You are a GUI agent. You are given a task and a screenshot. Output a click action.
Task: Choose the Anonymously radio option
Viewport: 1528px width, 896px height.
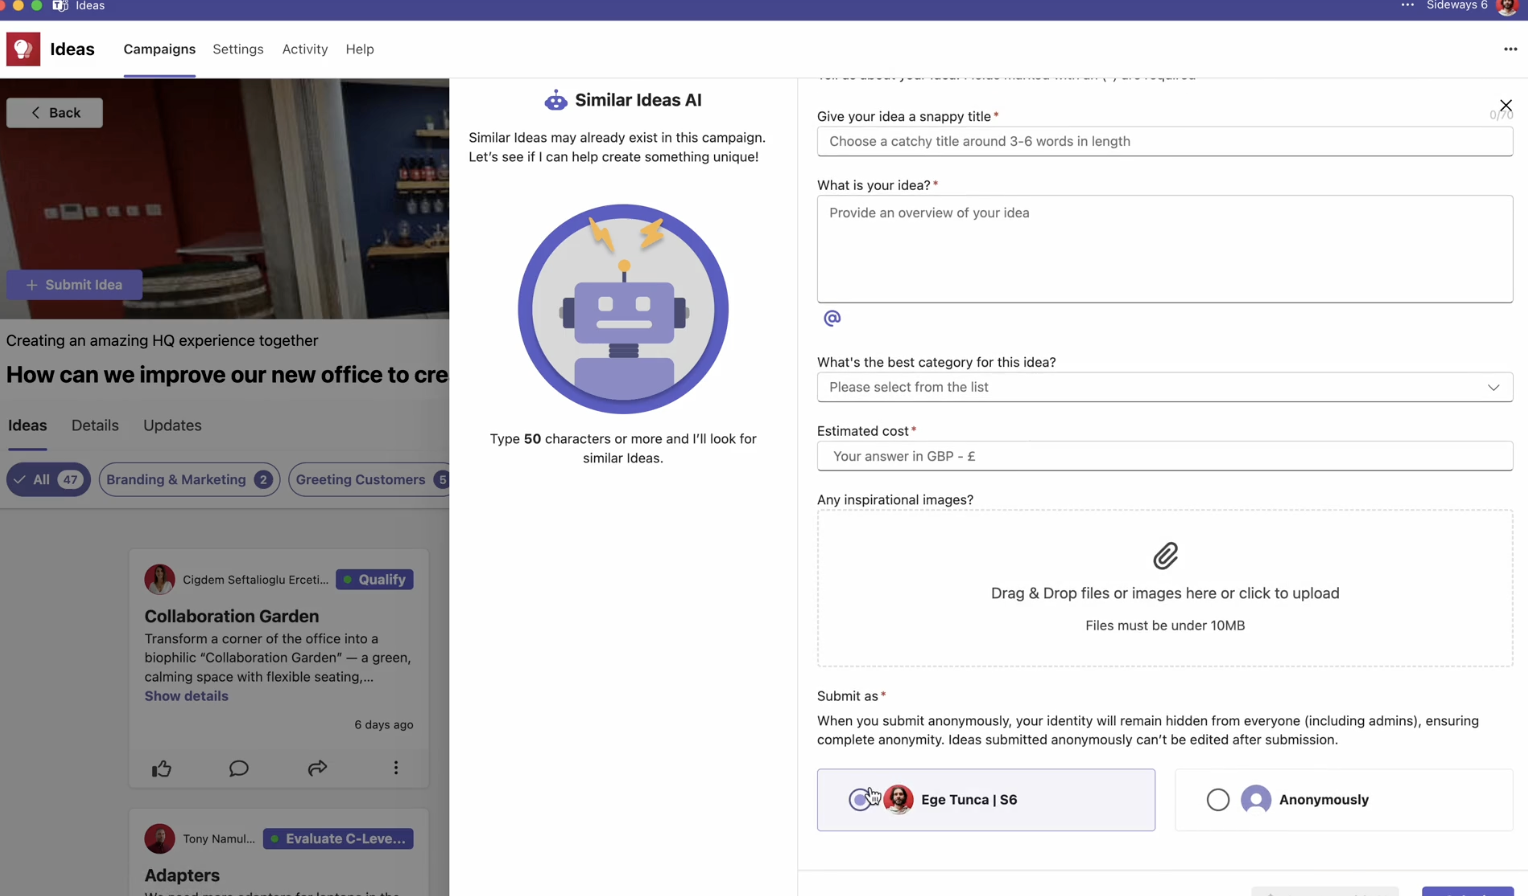pos(1217,800)
